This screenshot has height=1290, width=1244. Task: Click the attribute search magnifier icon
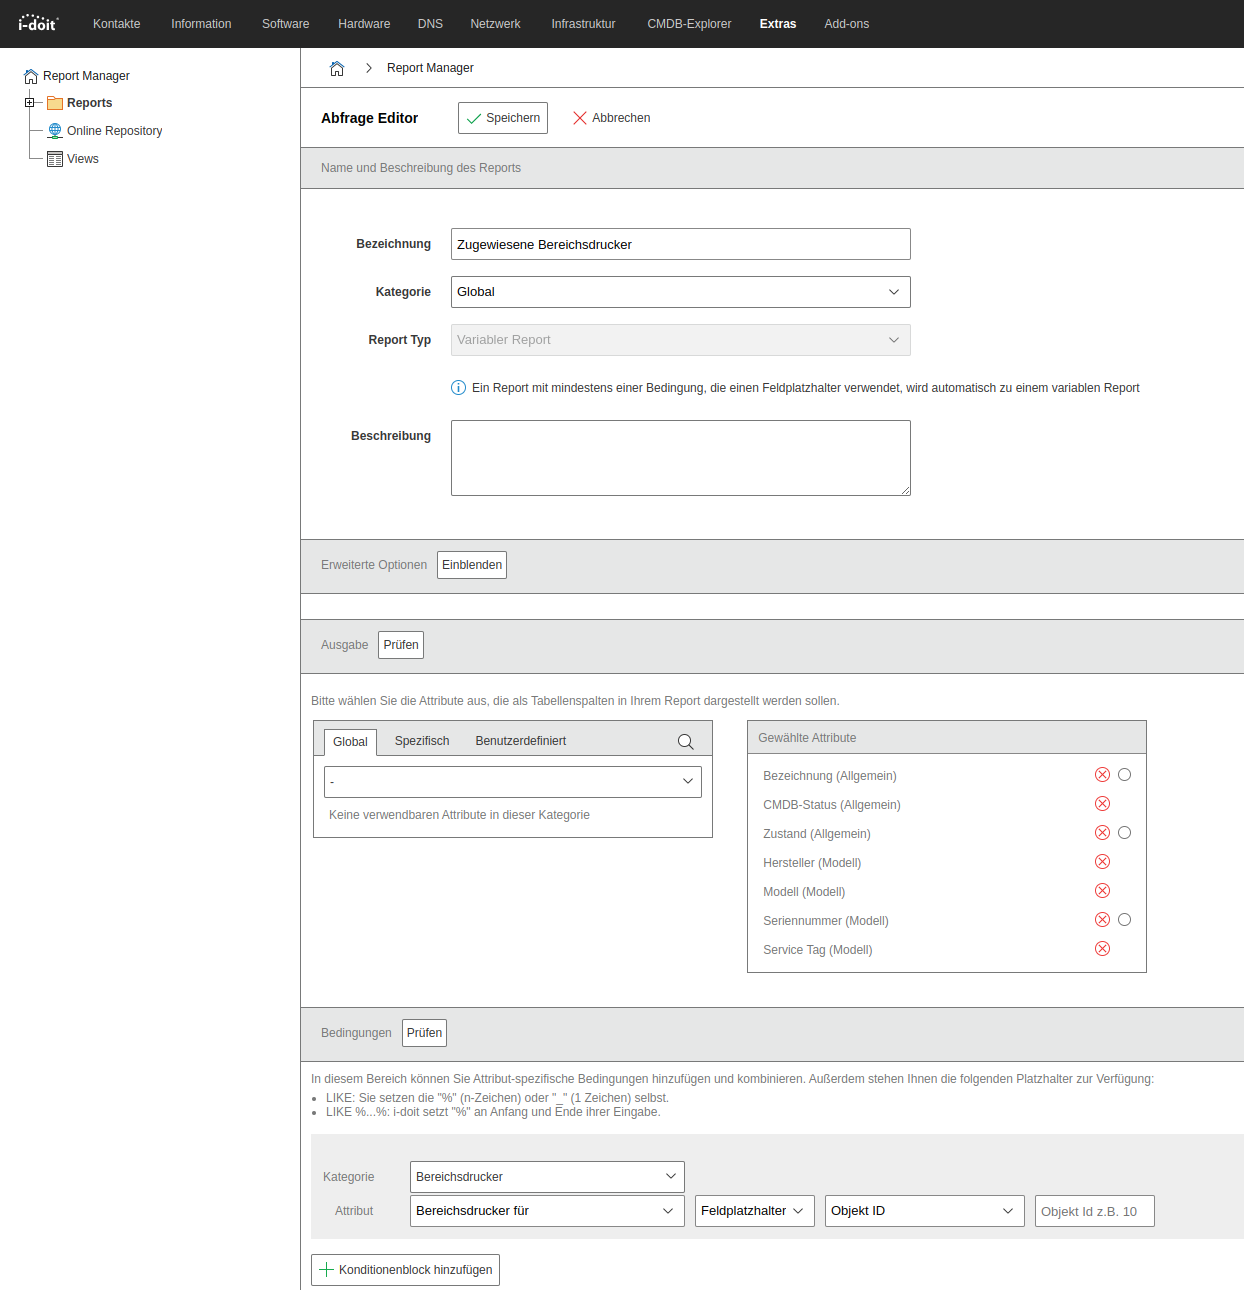[x=685, y=741]
